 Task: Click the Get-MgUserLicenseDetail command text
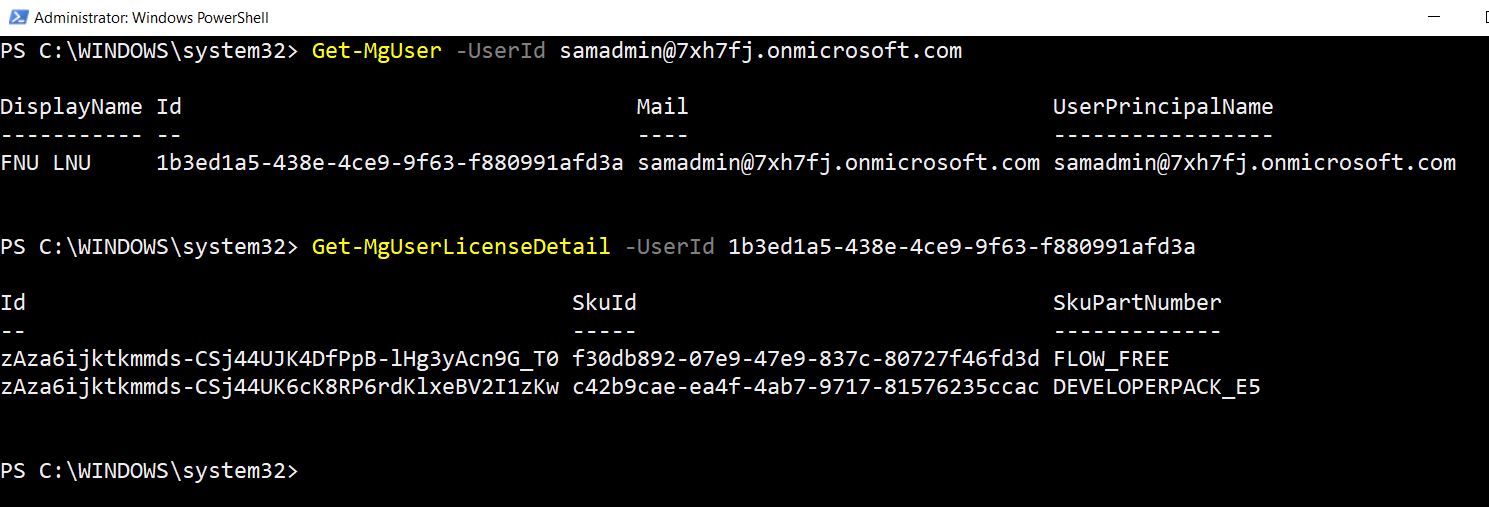point(461,247)
